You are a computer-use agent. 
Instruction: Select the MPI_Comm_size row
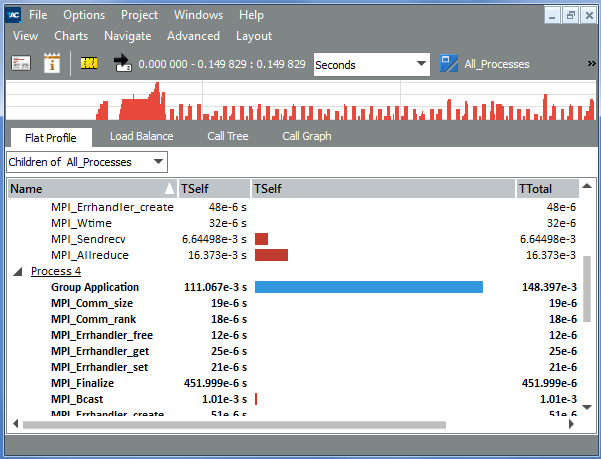[294, 303]
